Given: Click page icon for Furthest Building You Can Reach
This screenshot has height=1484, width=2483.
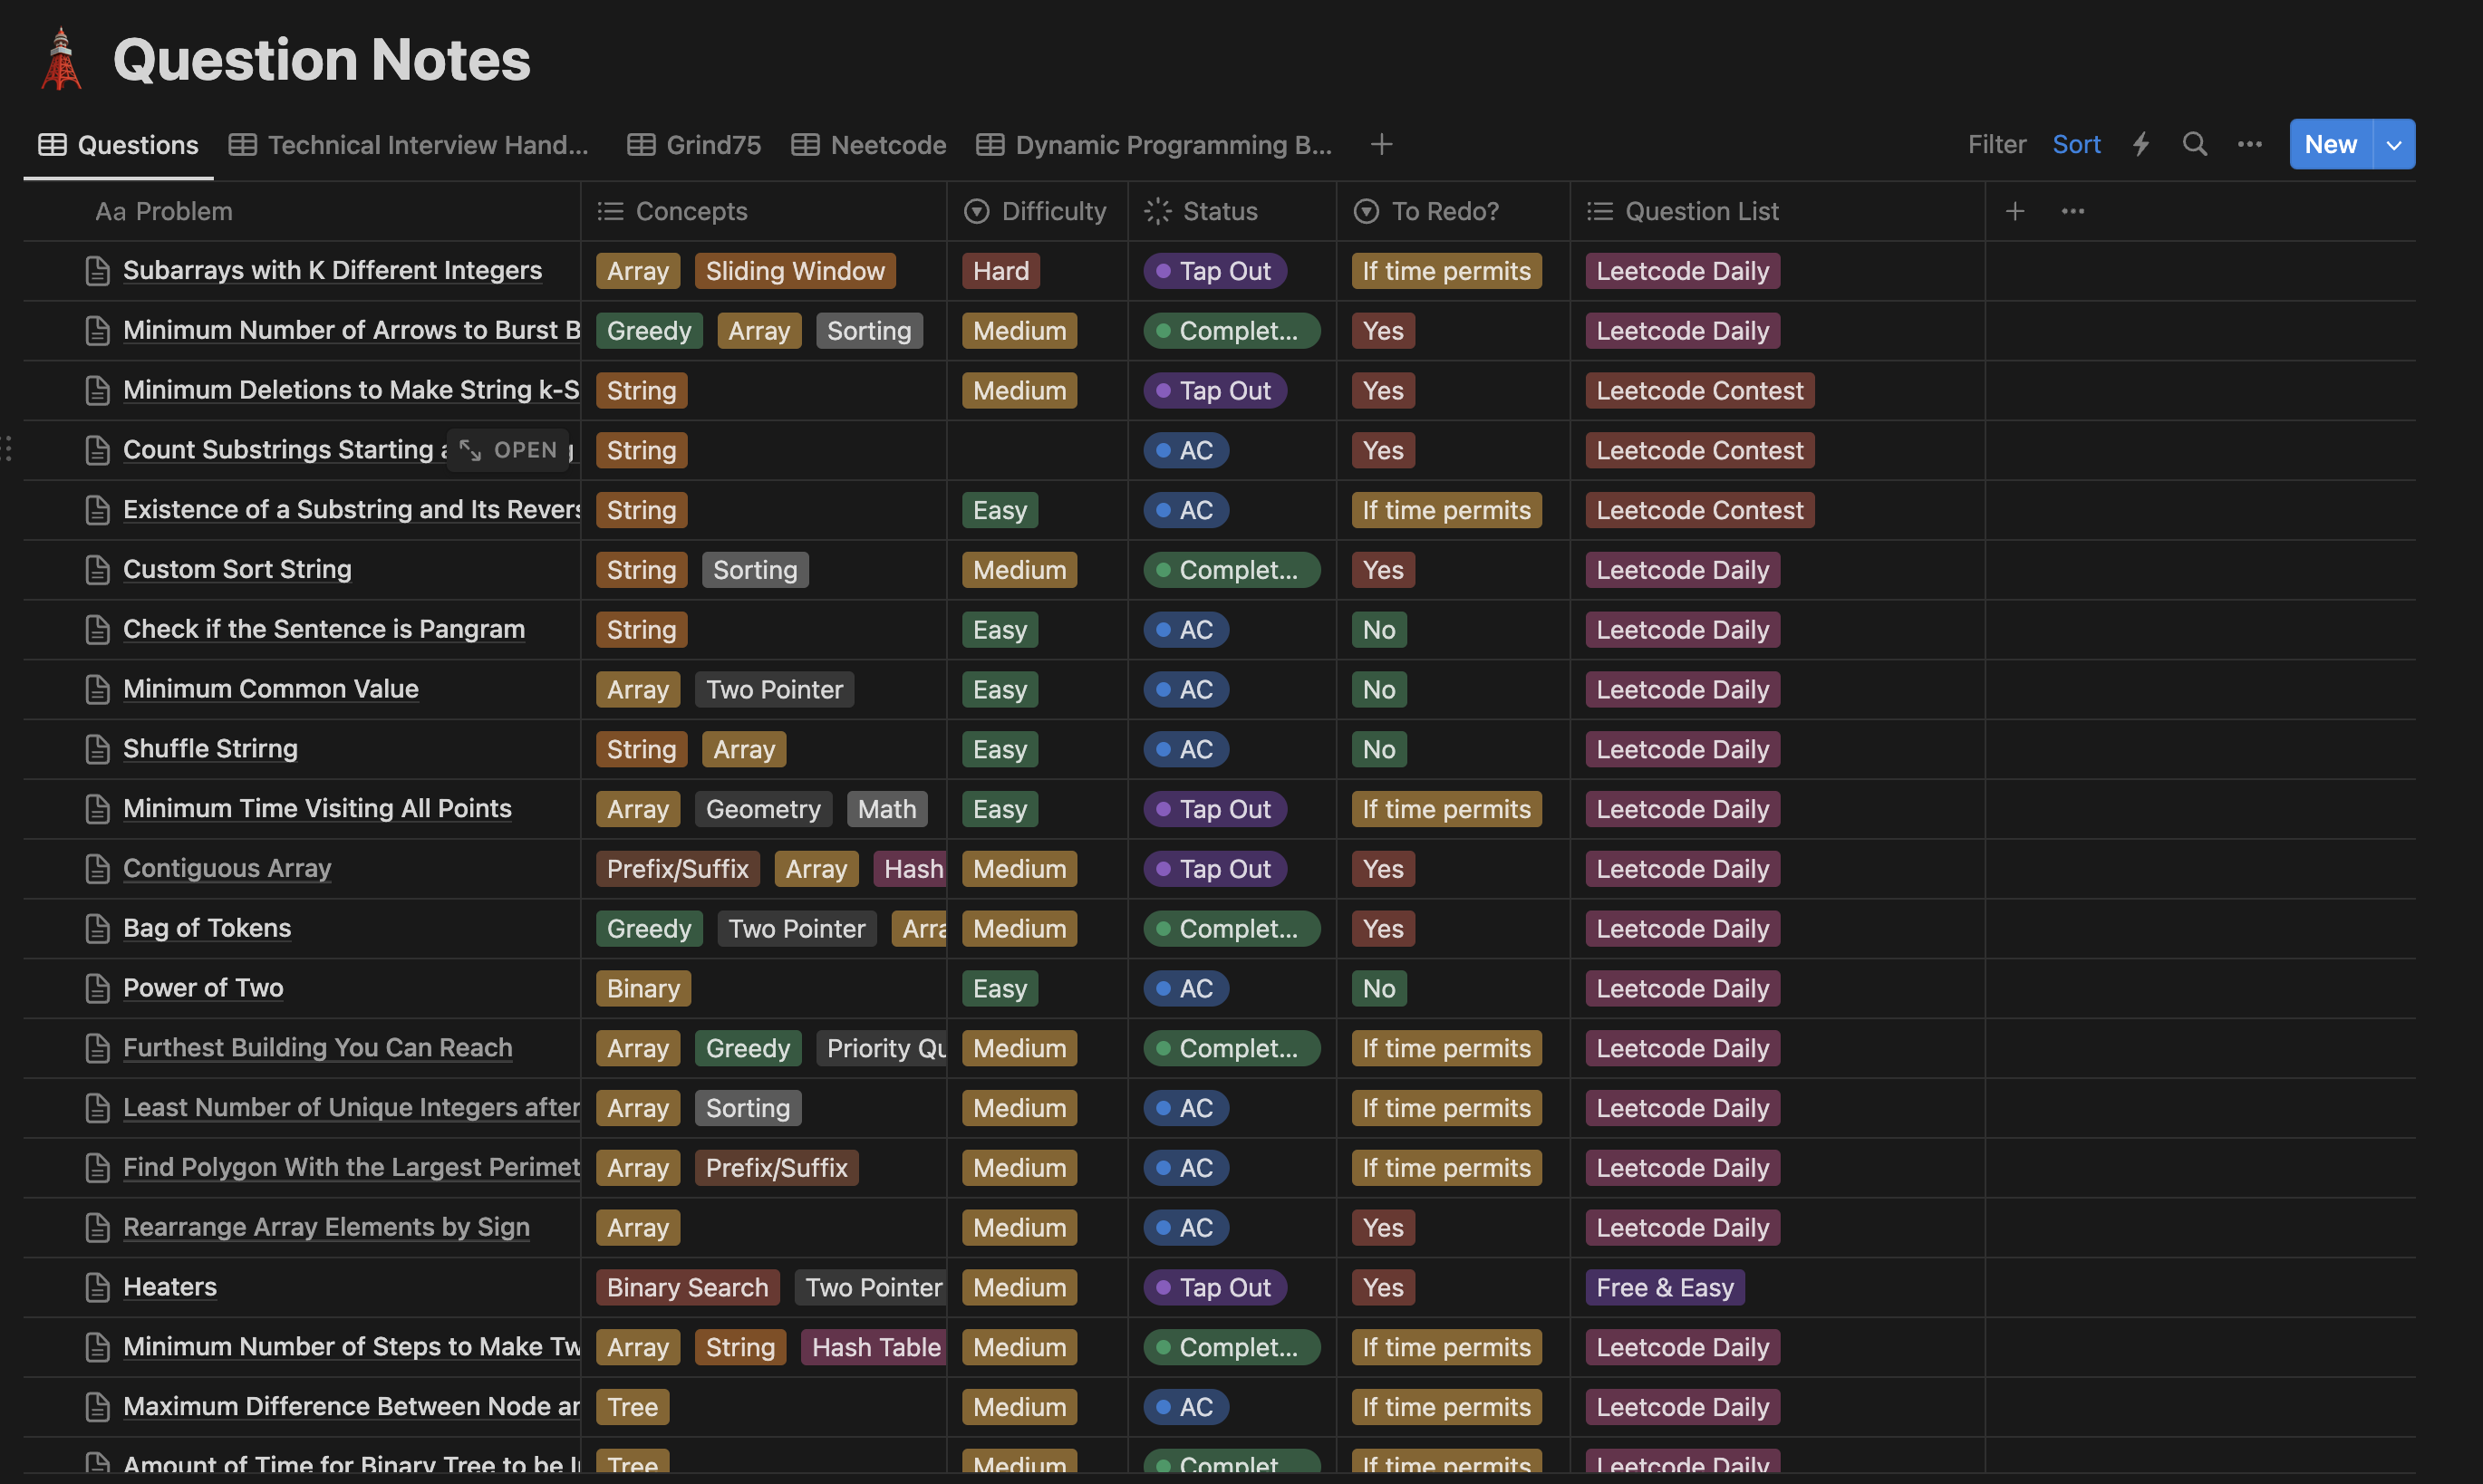Looking at the screenshot, I should click(x=97, y=1048).
